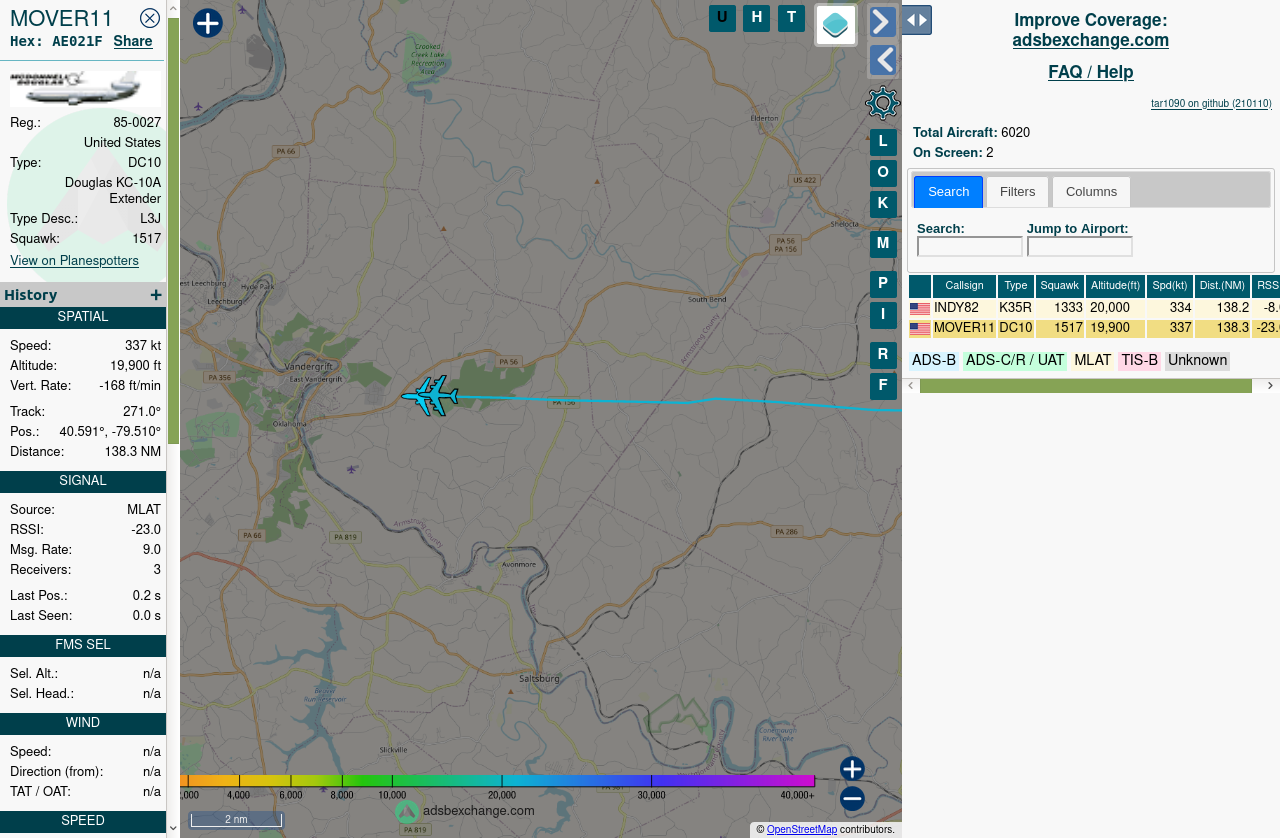The width and height of the screenshot is (1280, 838).
Task: Select the aircraft icon on the map
Action: [x=431, y=396]
